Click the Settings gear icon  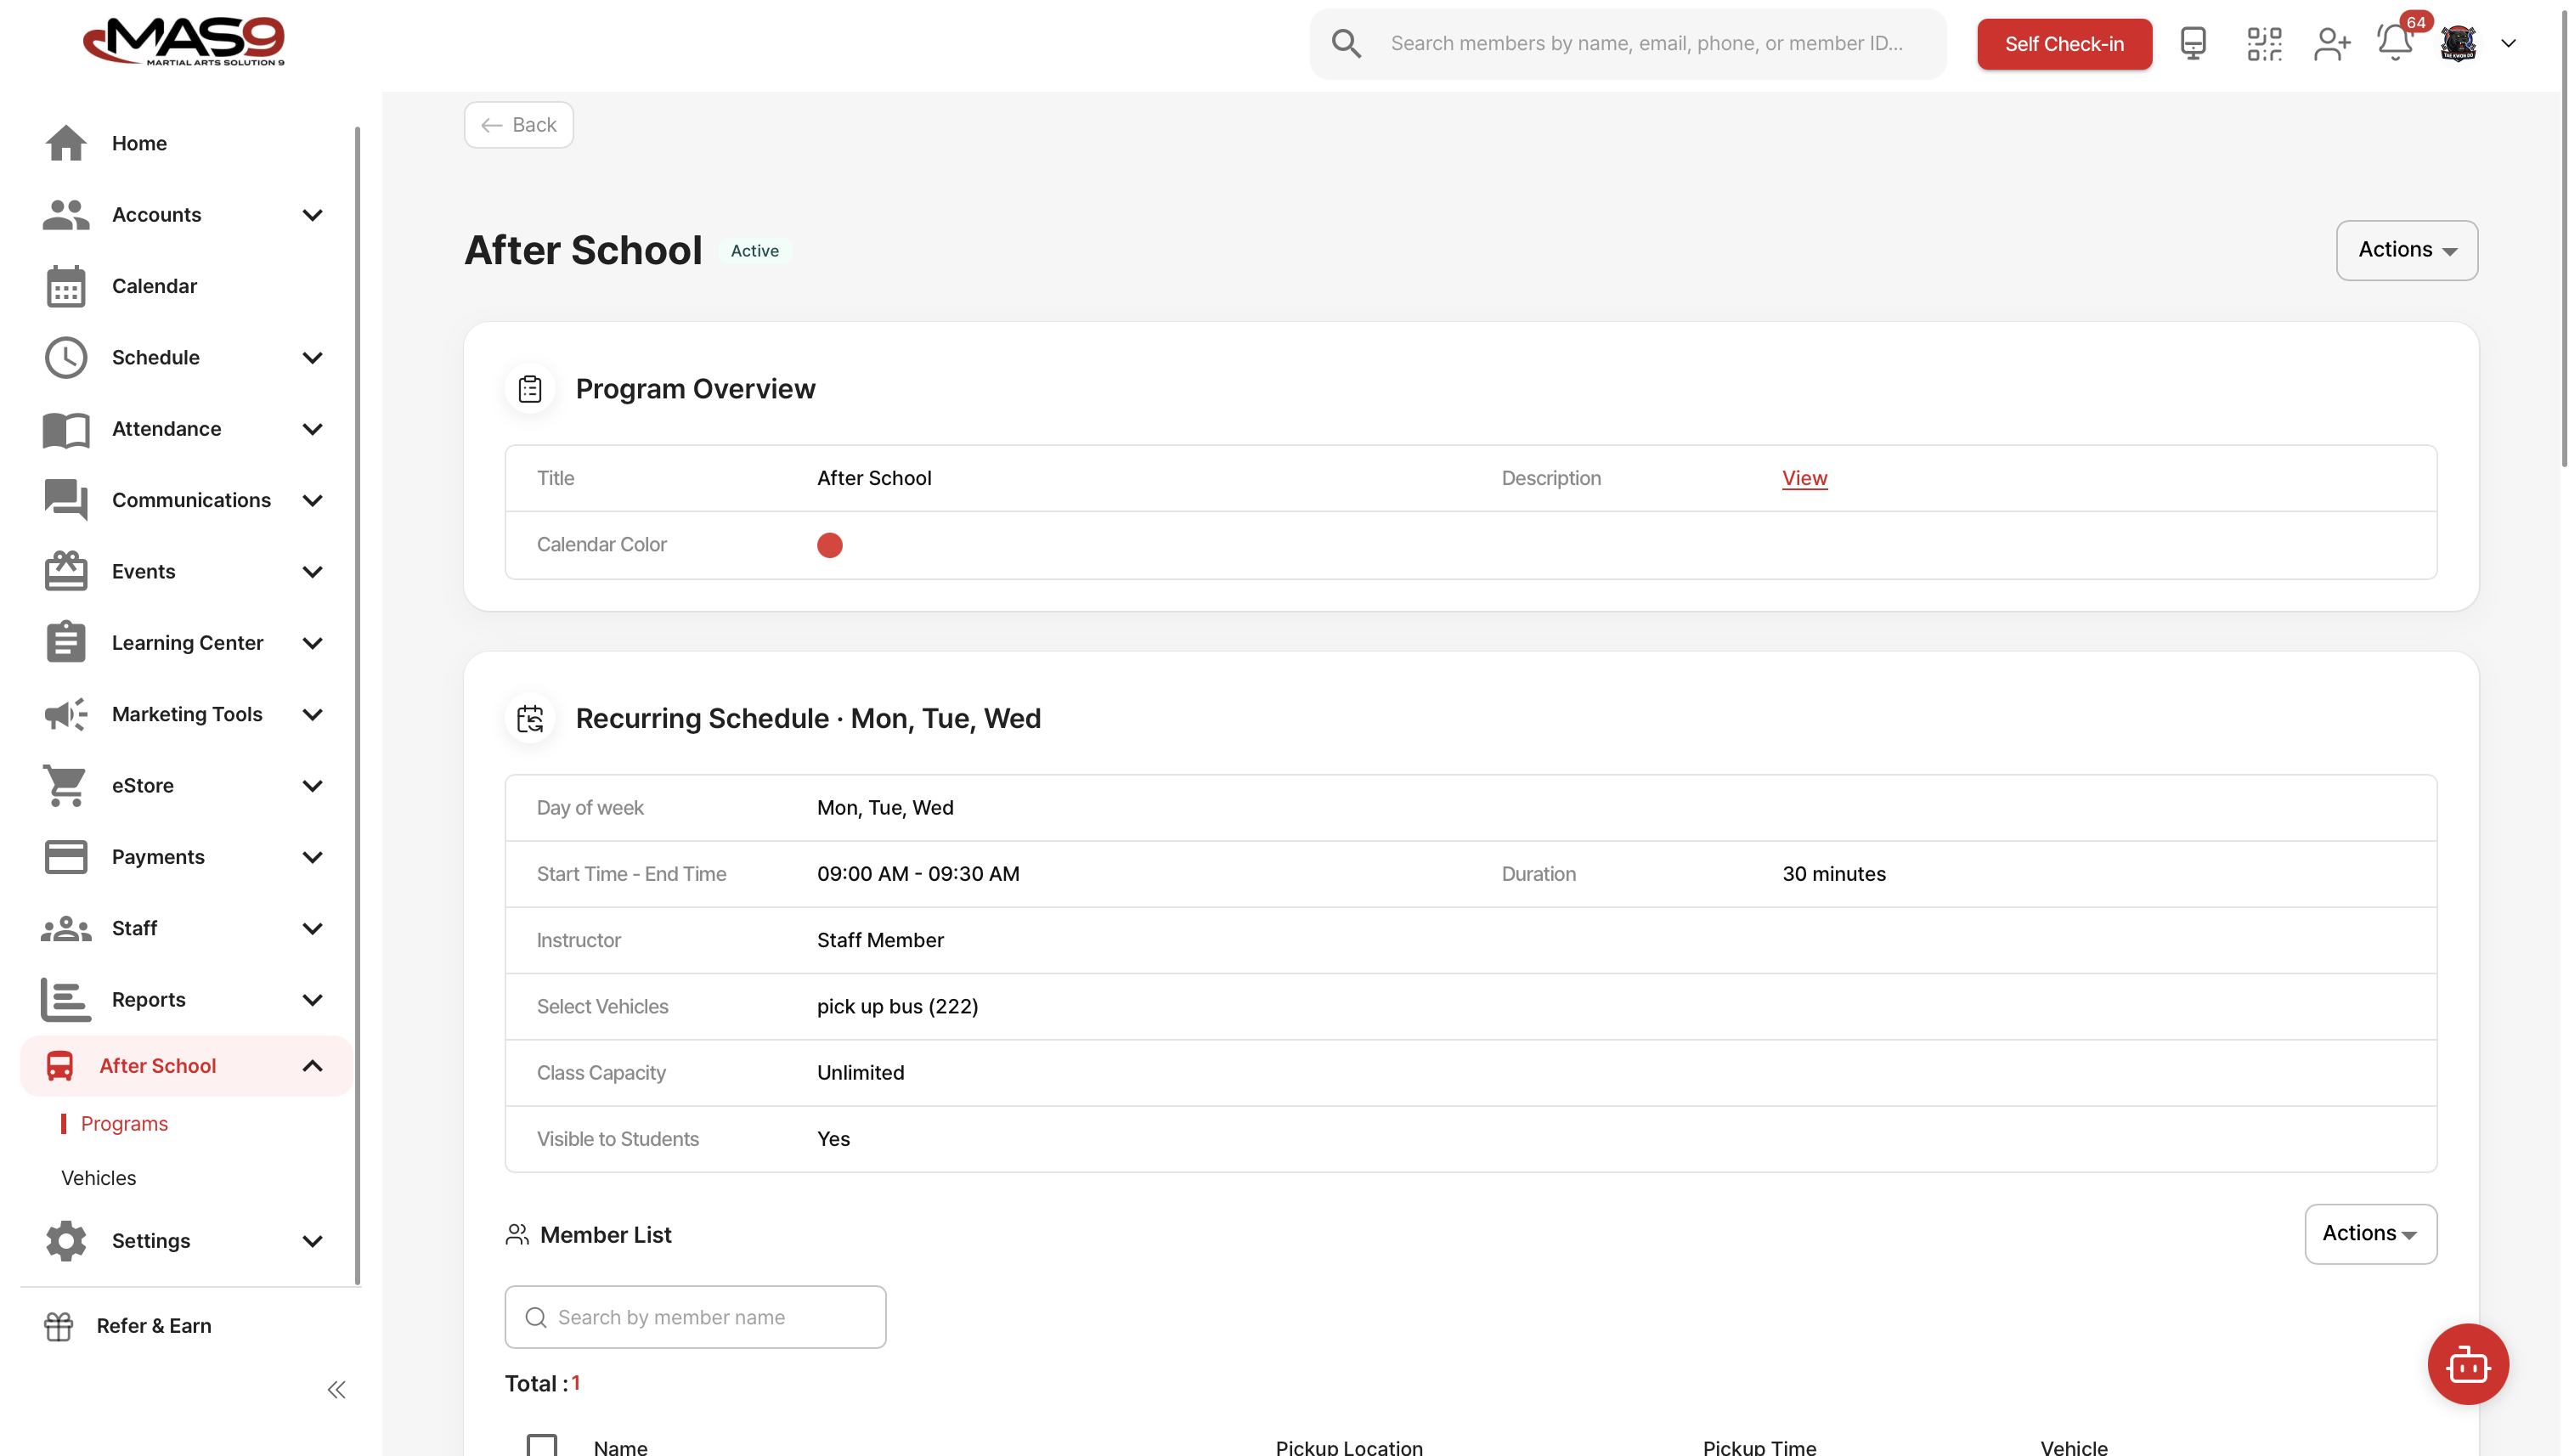(x=66, y=1241)
